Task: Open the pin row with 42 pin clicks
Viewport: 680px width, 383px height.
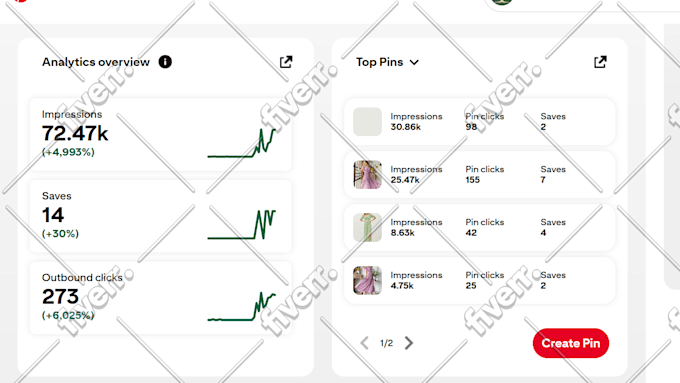Action: pyautogui.click(x=480, y=227)
